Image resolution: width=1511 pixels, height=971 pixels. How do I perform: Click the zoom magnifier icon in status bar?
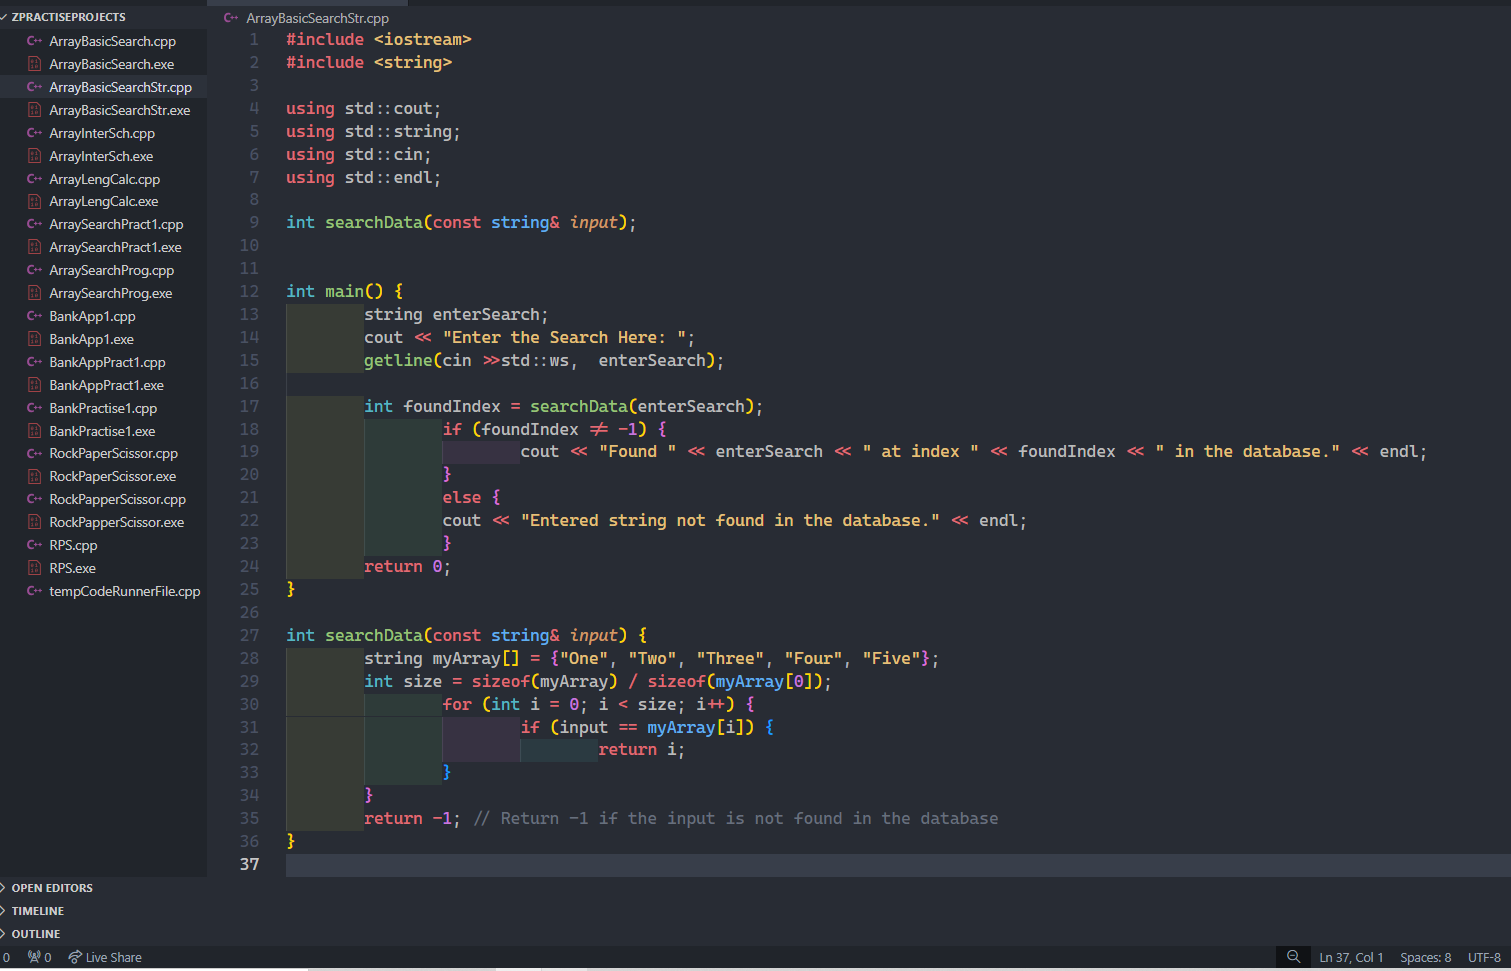point(1293,957)
